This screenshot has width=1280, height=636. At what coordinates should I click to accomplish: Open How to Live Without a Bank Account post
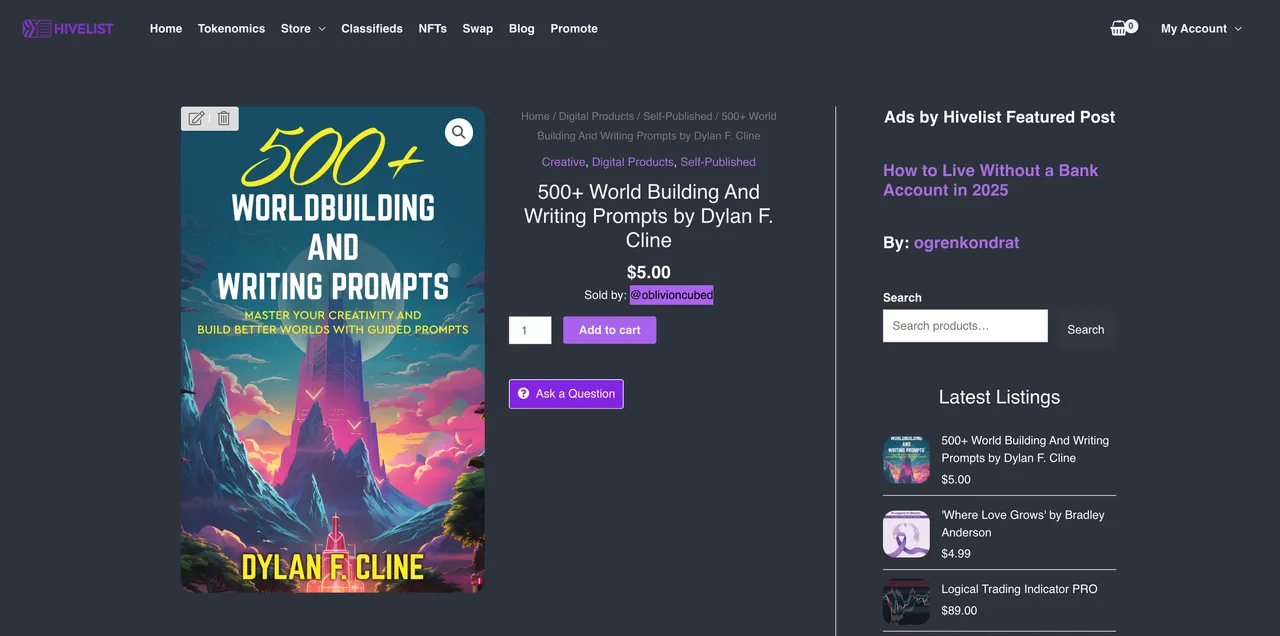coord(990,180)
